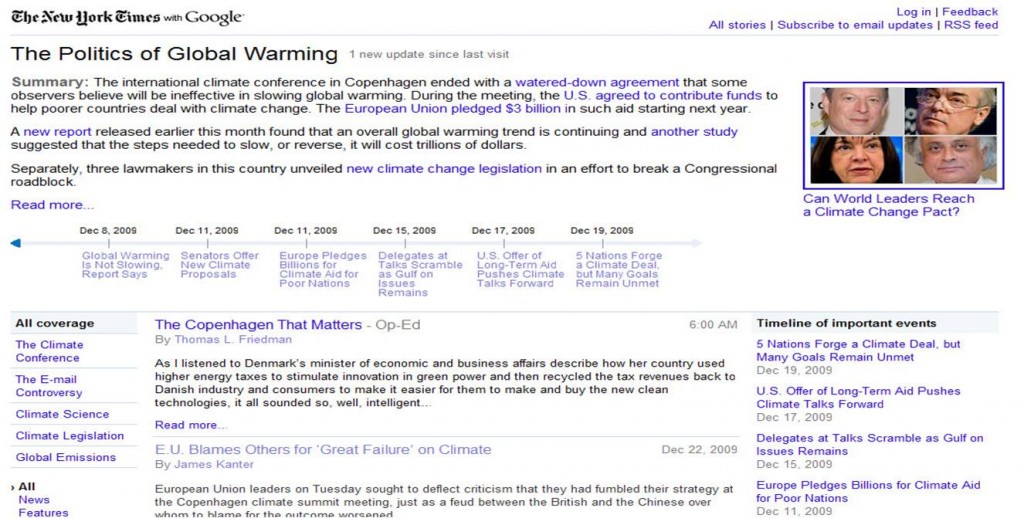1024x518 pixels.
Task: Open Delegates at Talks Scramble timeline entry under the bar
Action: 420,274
